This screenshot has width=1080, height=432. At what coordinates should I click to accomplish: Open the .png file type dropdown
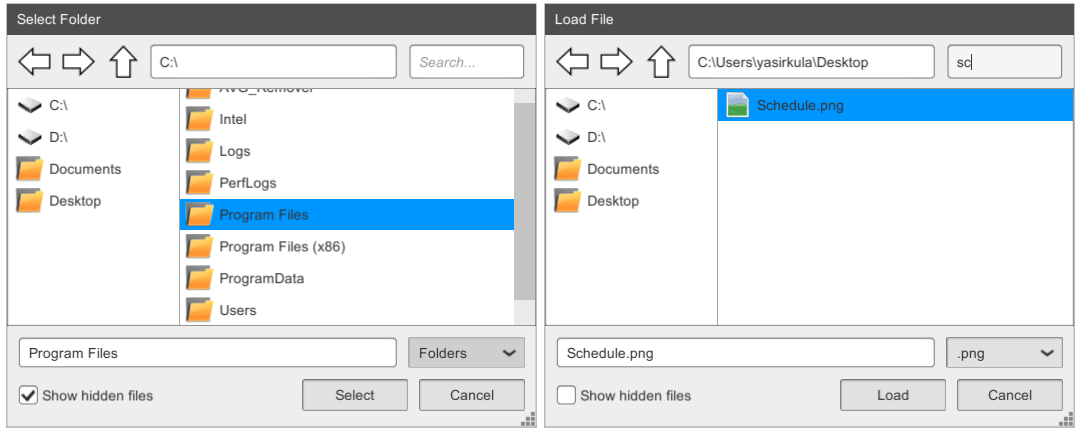[x=1004, y=353]
